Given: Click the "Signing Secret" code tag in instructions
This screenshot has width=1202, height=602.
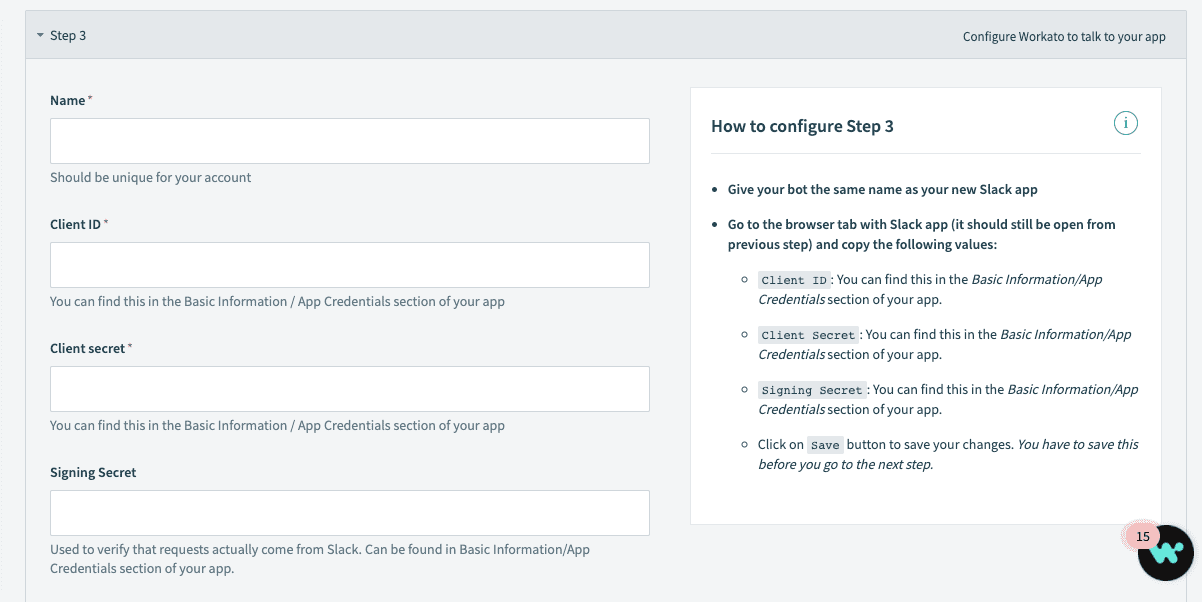Looking at the screenshot, I should pos(811,390).
